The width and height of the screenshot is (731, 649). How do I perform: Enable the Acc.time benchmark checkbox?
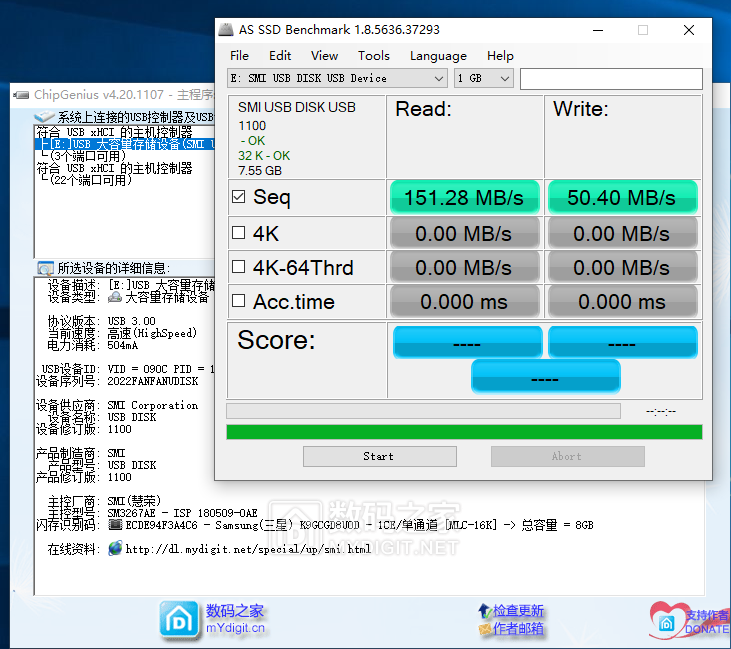(x=238, y=301)
